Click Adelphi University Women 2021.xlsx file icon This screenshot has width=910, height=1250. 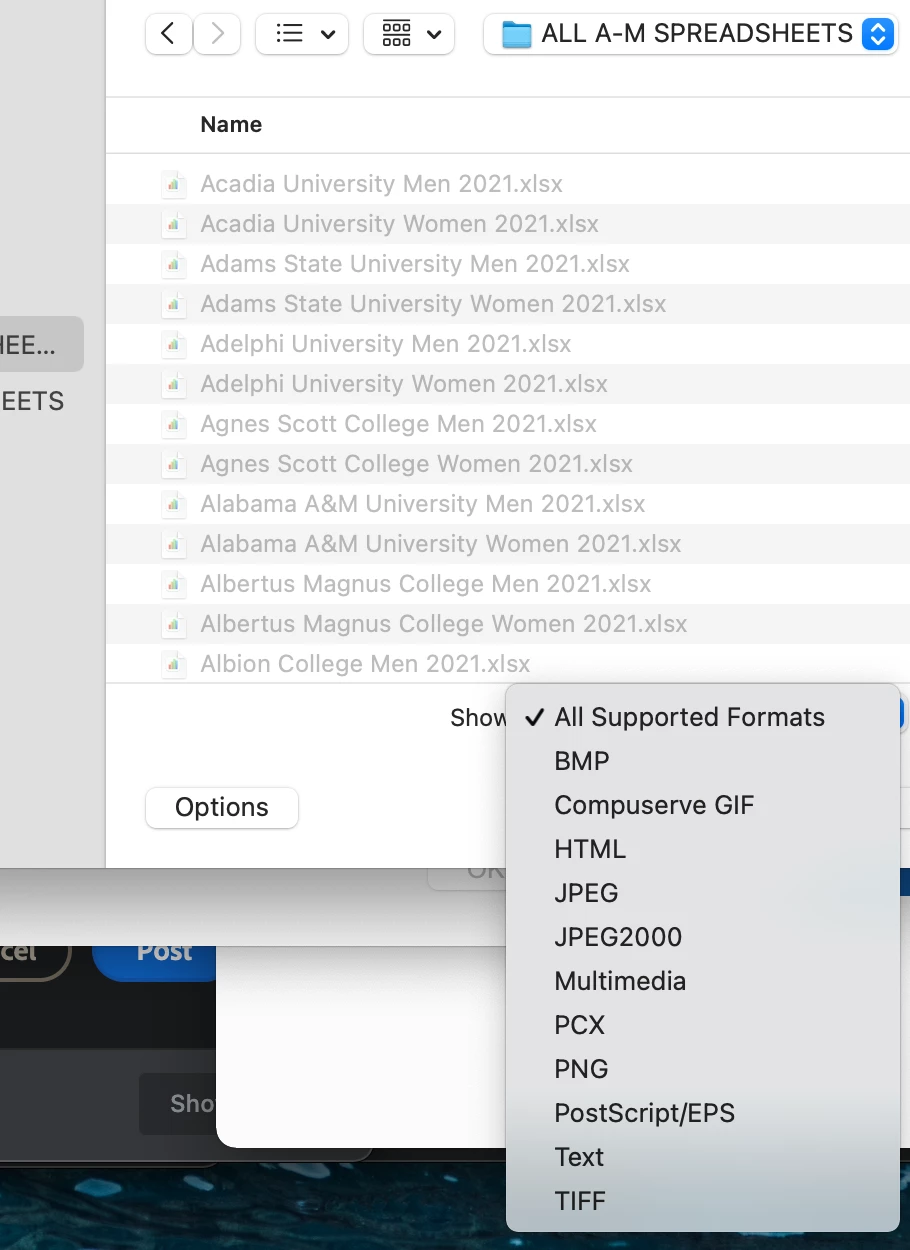click(174, 384)
